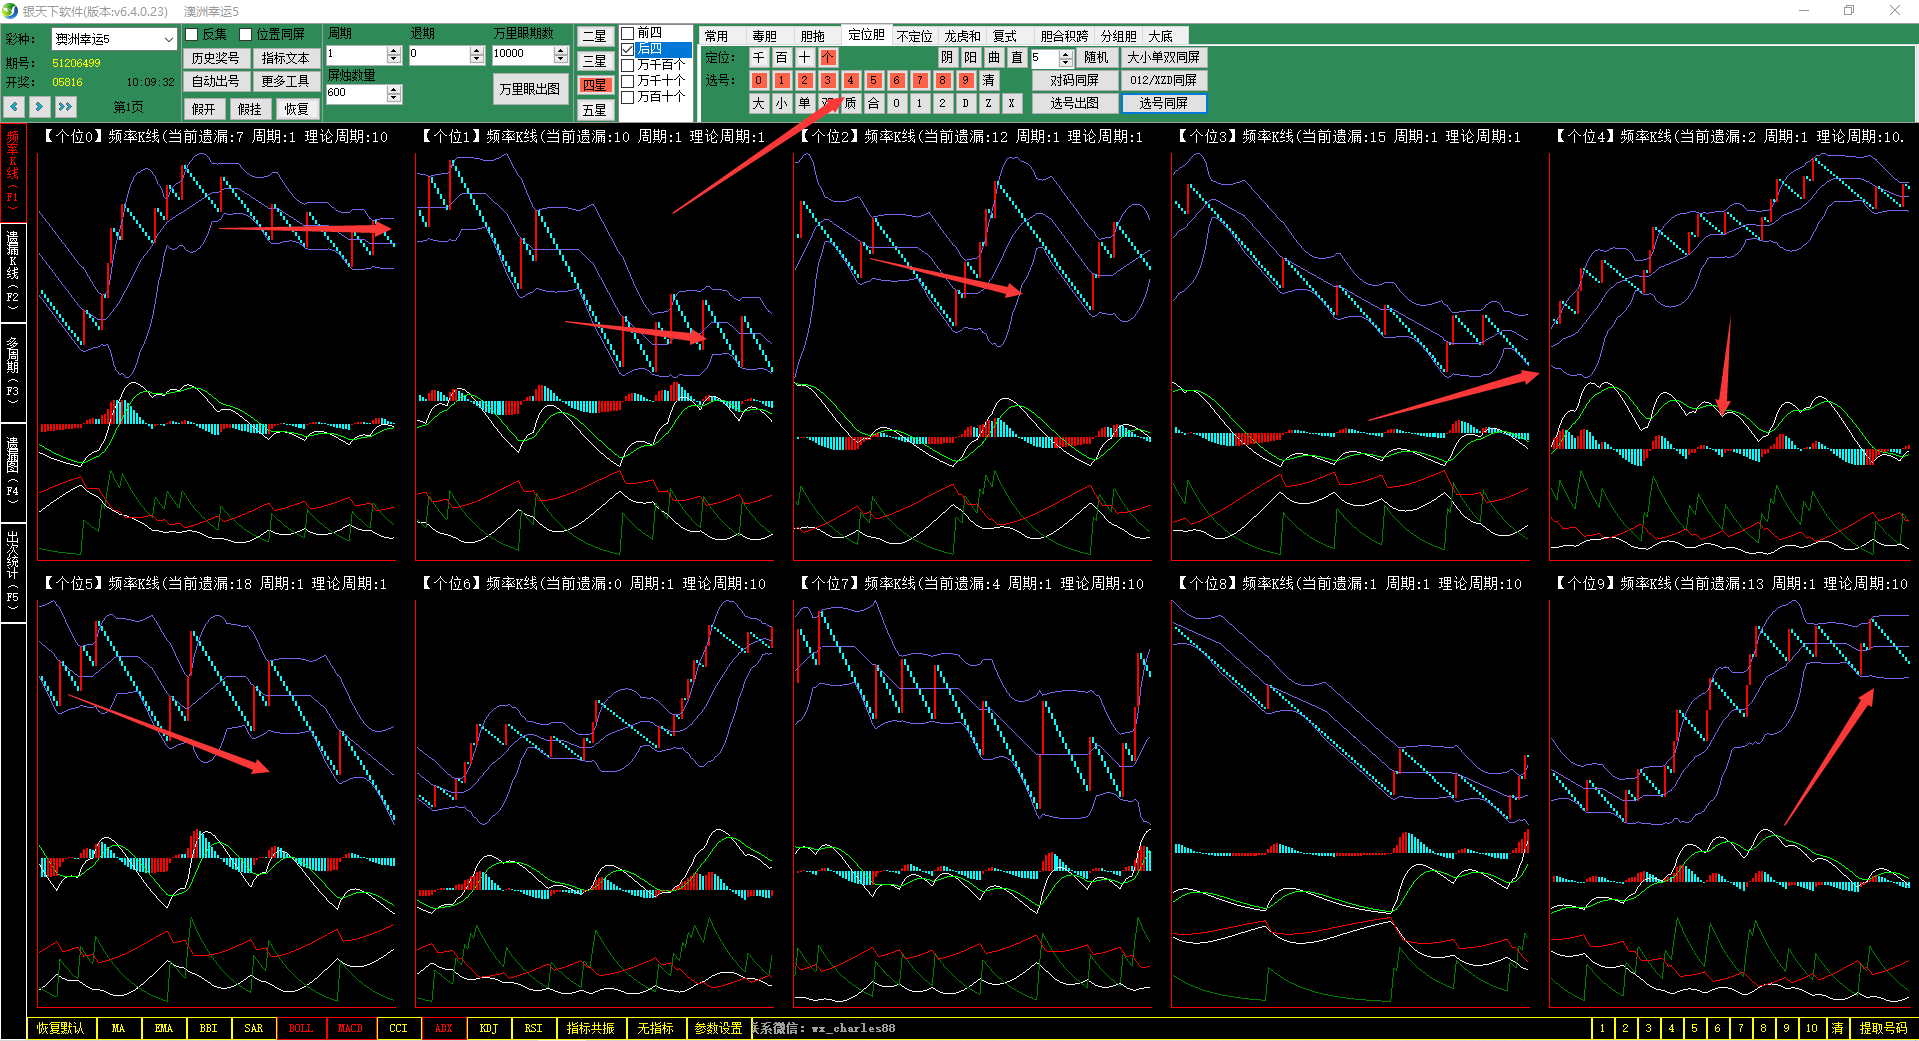Click 012/XZD同屏 button

pos(1163,80)
